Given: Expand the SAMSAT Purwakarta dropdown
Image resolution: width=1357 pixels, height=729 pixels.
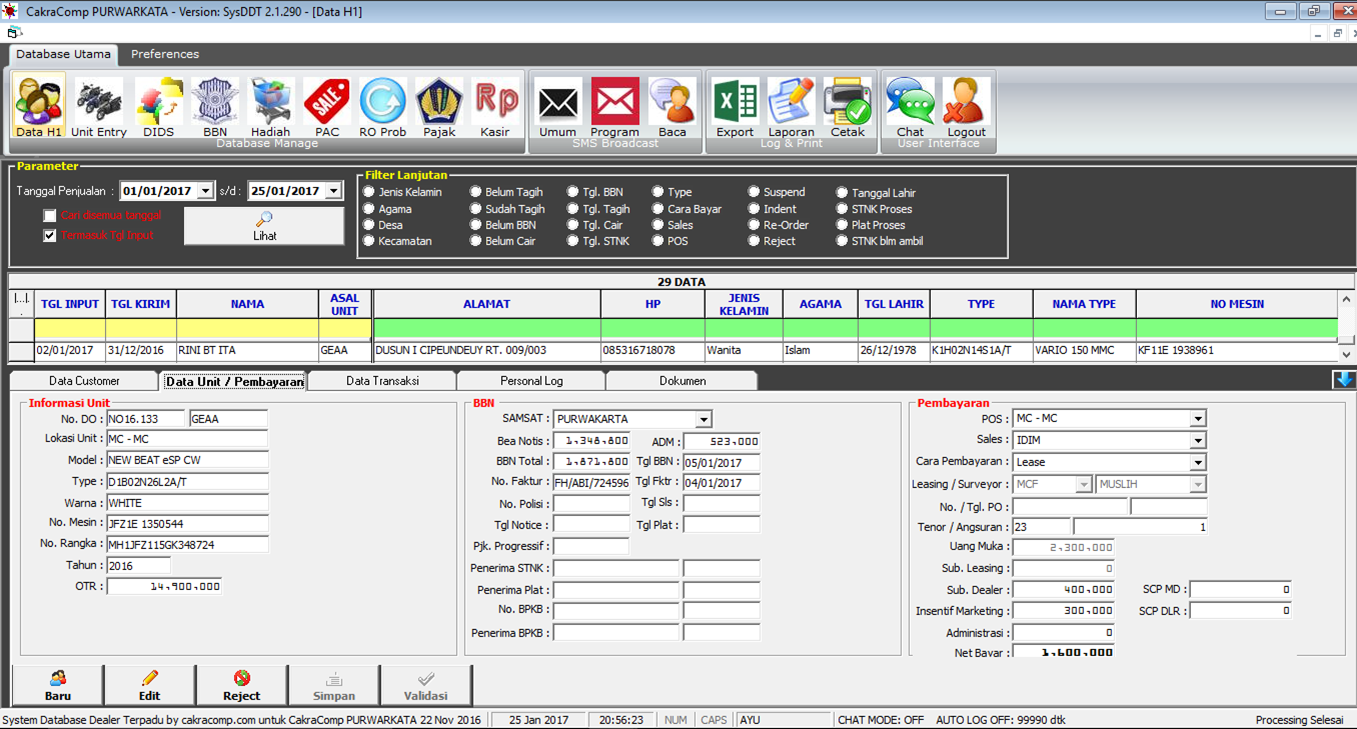Looking at the screenshot, I should coord(704,419).
